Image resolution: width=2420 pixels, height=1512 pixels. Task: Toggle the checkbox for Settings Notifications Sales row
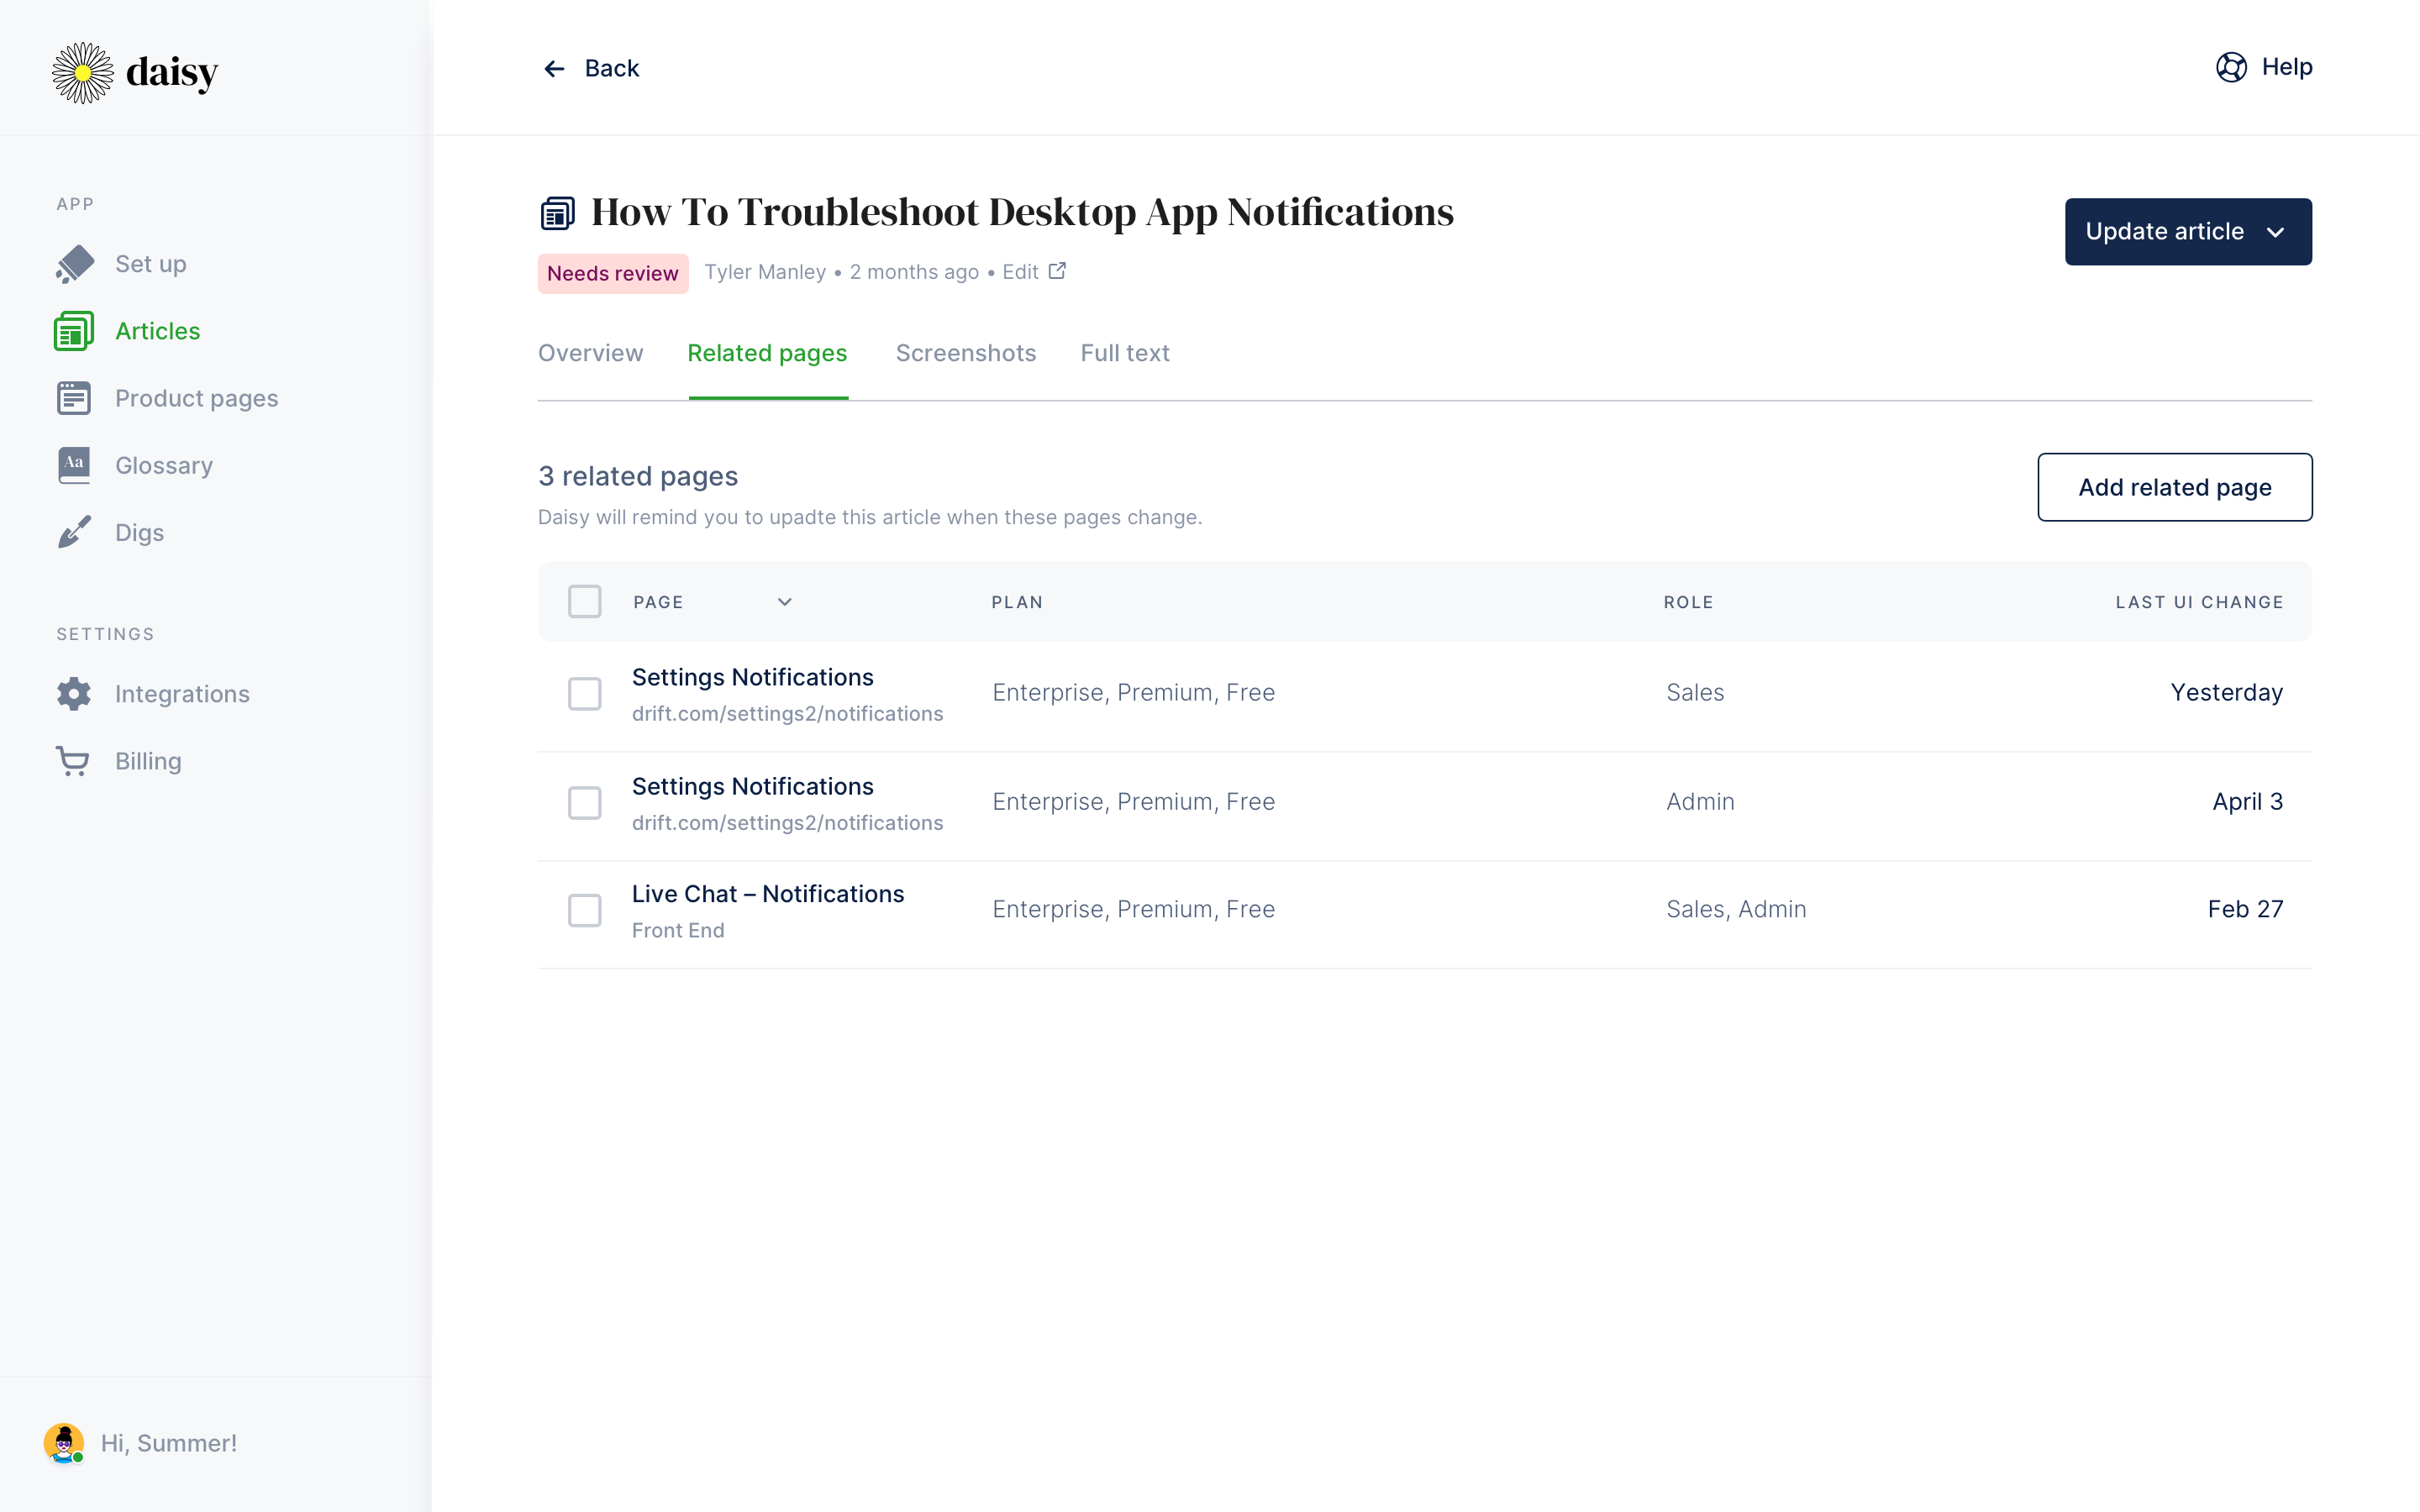coord(586,693)
